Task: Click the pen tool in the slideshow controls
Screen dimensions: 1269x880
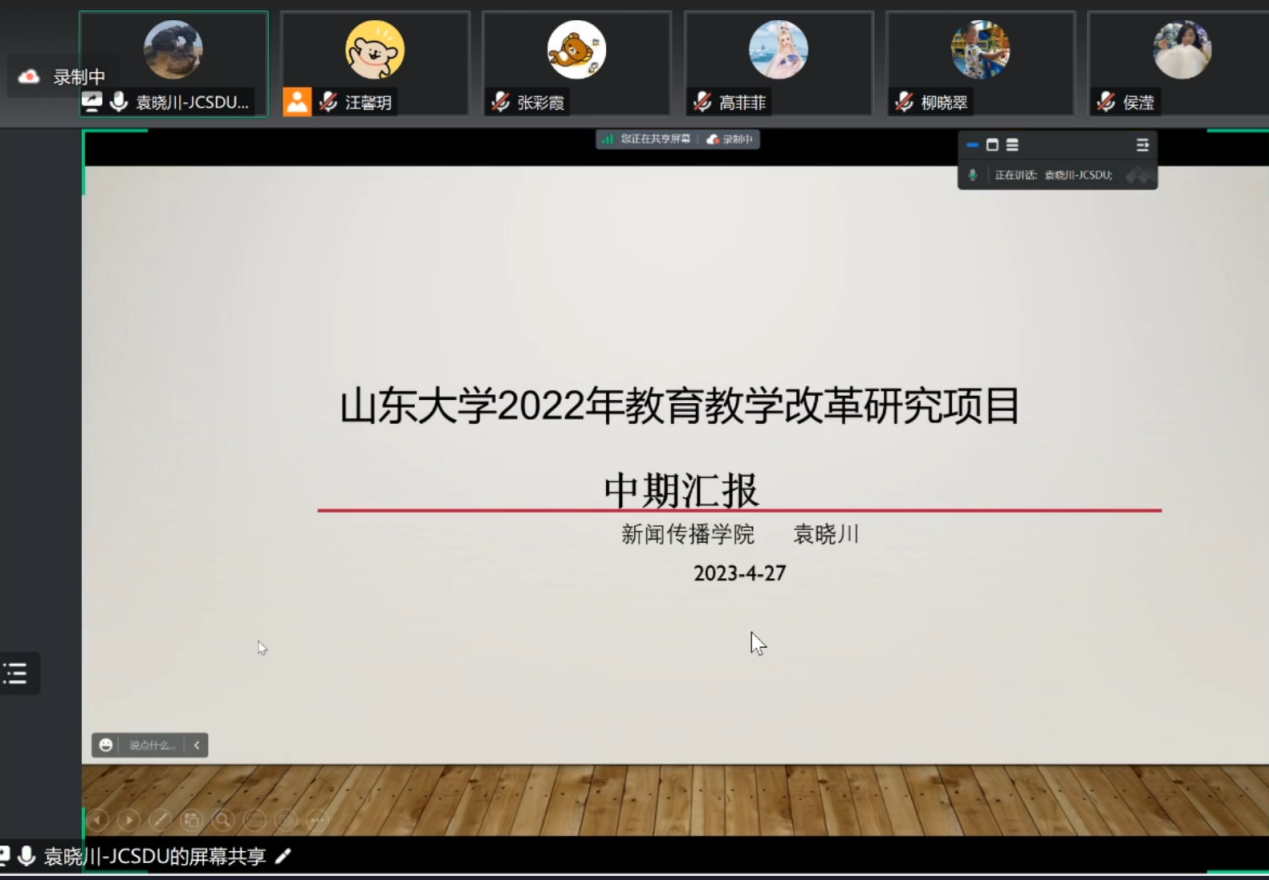Action: (x=160, y=820)
